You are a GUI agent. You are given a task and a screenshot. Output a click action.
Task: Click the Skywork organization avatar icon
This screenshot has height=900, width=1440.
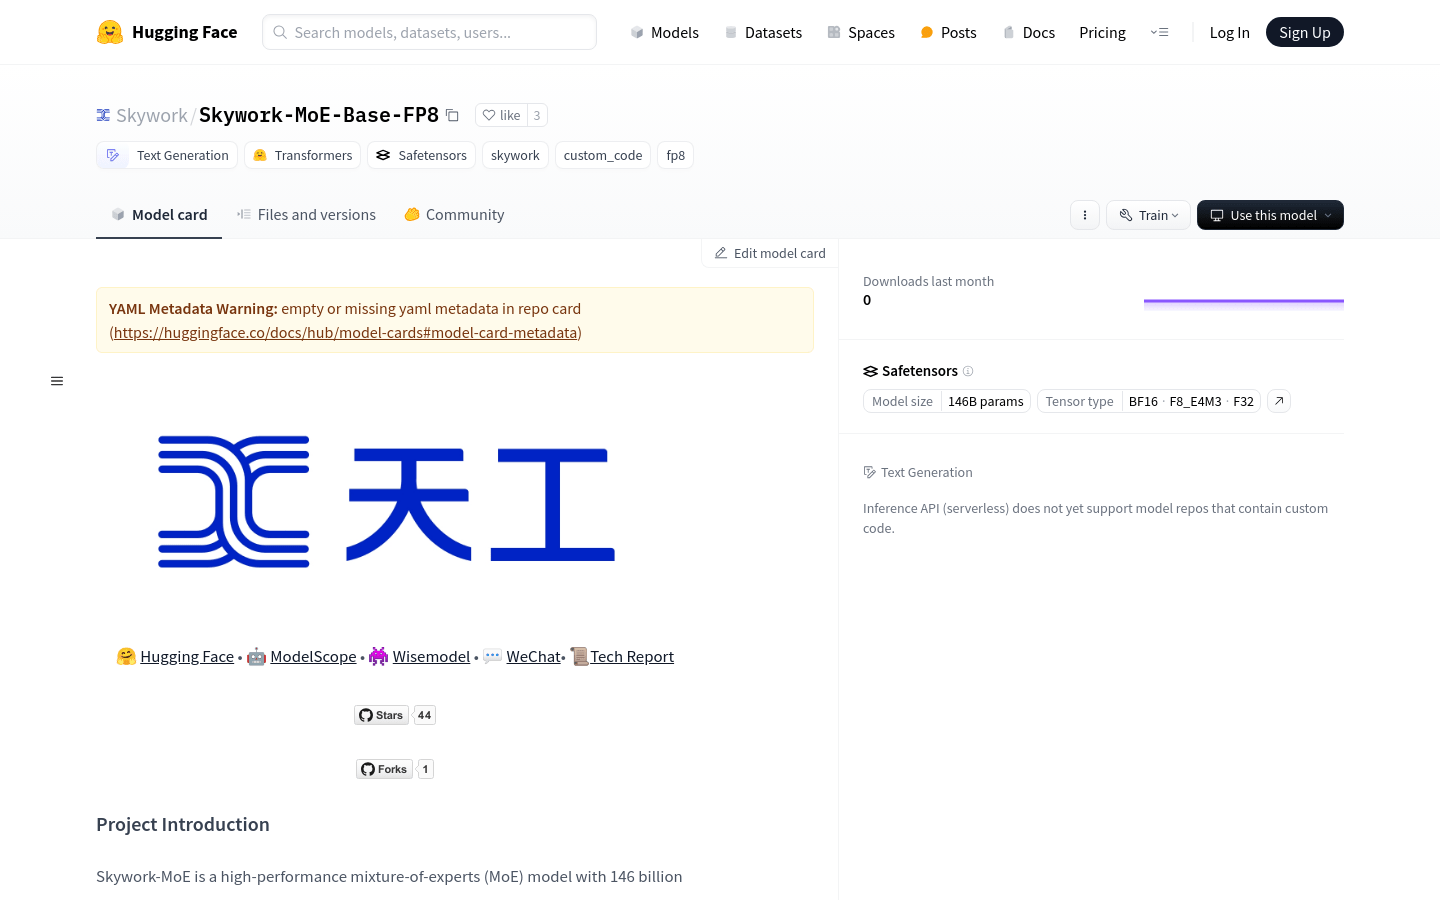[x=103, y=115]
